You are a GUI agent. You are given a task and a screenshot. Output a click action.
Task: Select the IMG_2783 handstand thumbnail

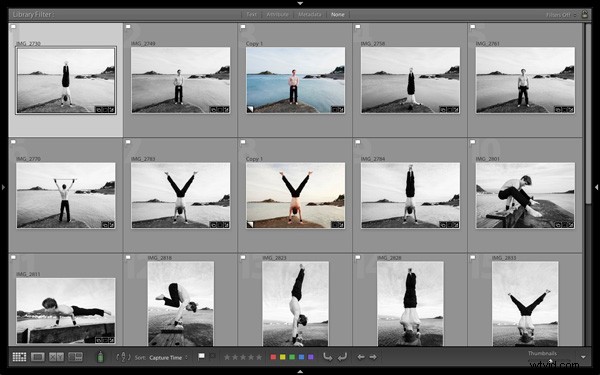181,196
